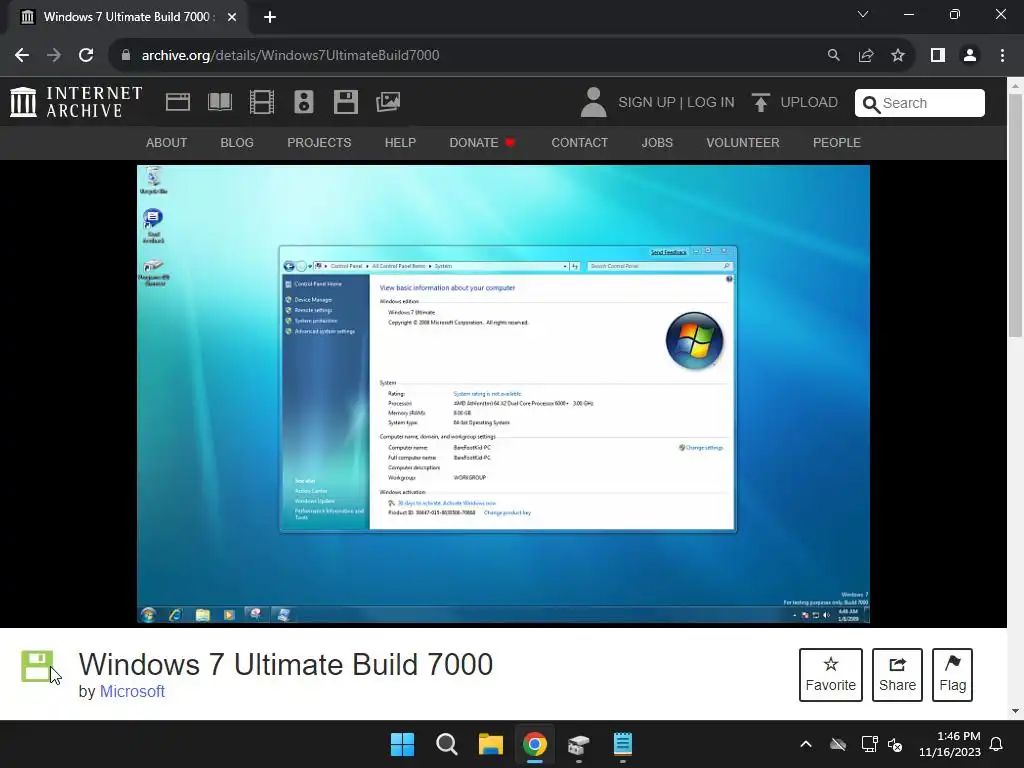
Task: Open the HELP menu item
Action: point(400,142)
